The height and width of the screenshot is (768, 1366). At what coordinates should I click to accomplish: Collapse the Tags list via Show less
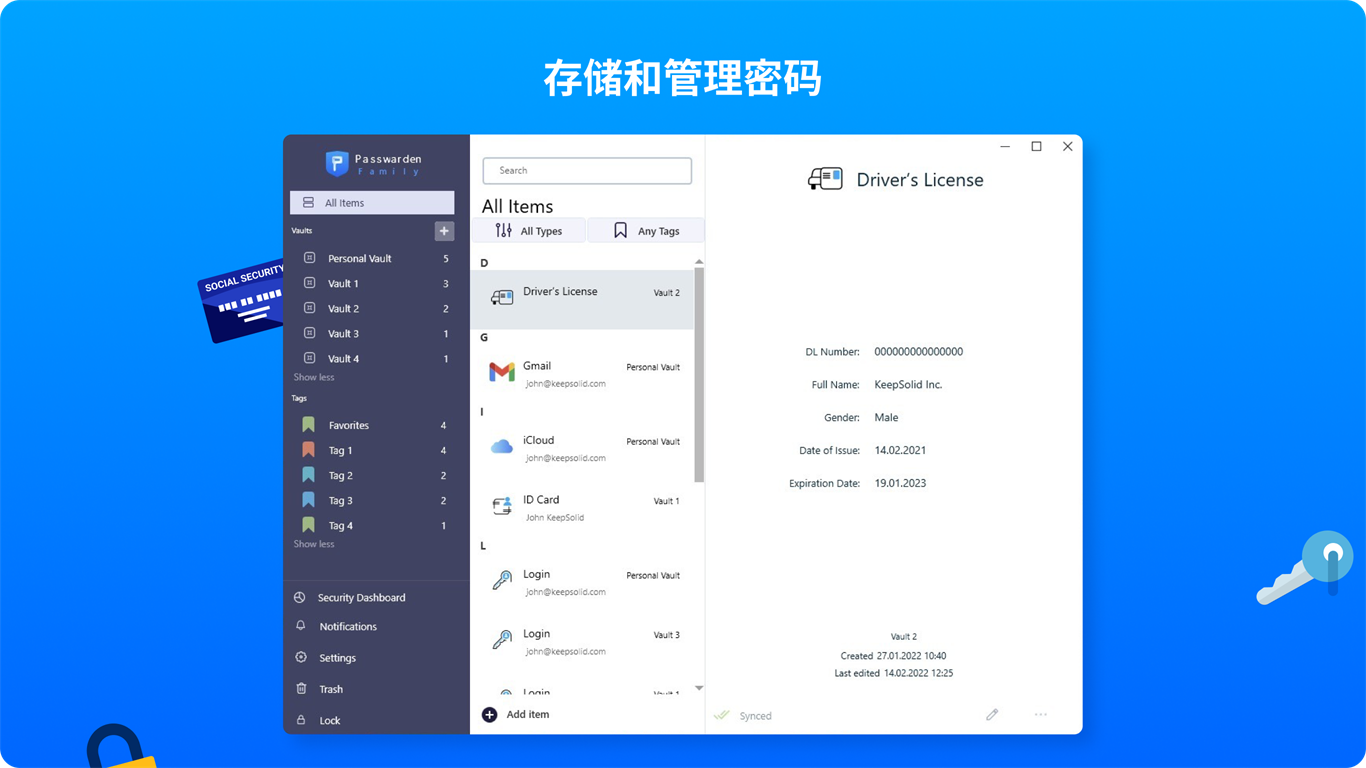313,543
